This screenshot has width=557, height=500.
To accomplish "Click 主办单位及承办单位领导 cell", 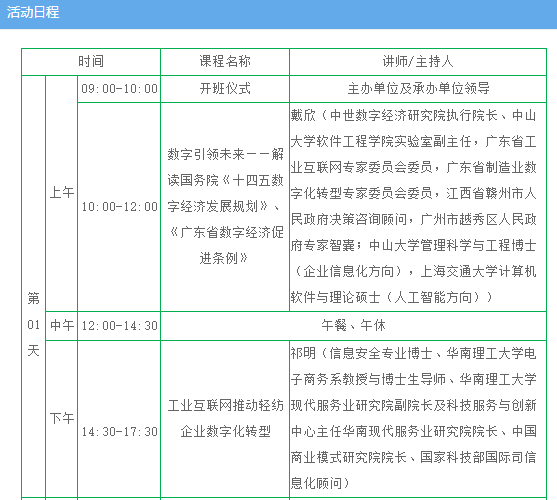I will [418, 89].
